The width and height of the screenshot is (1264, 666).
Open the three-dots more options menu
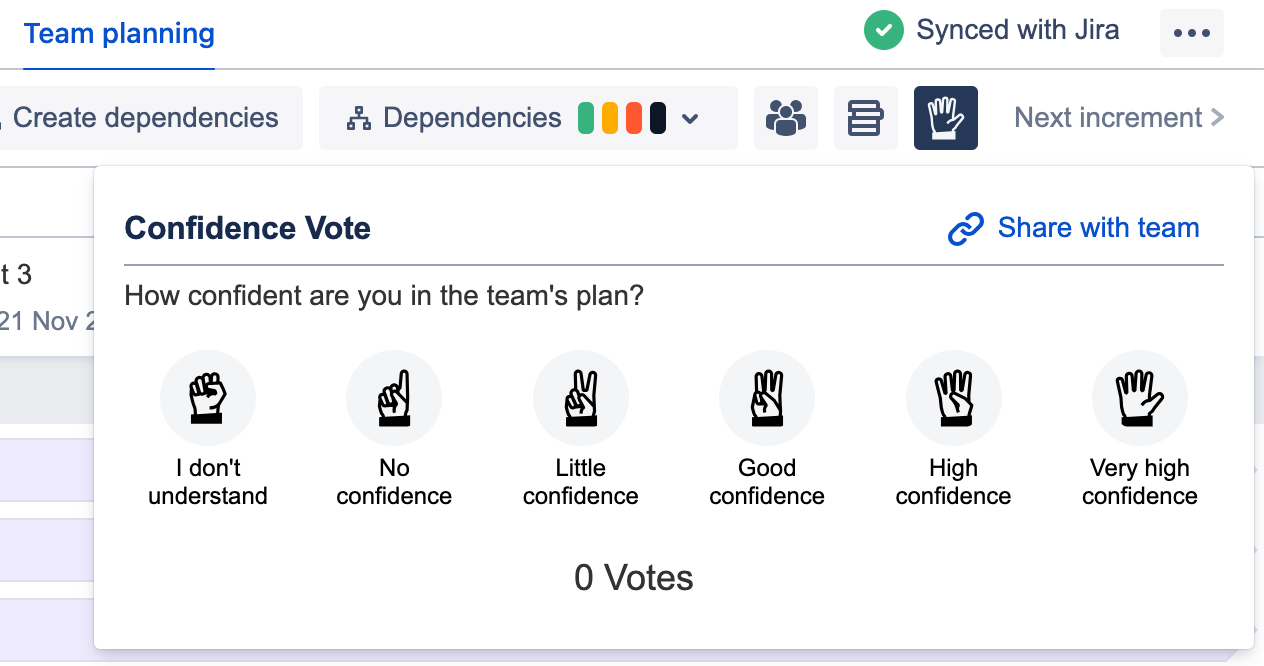tap(1192, 33)
